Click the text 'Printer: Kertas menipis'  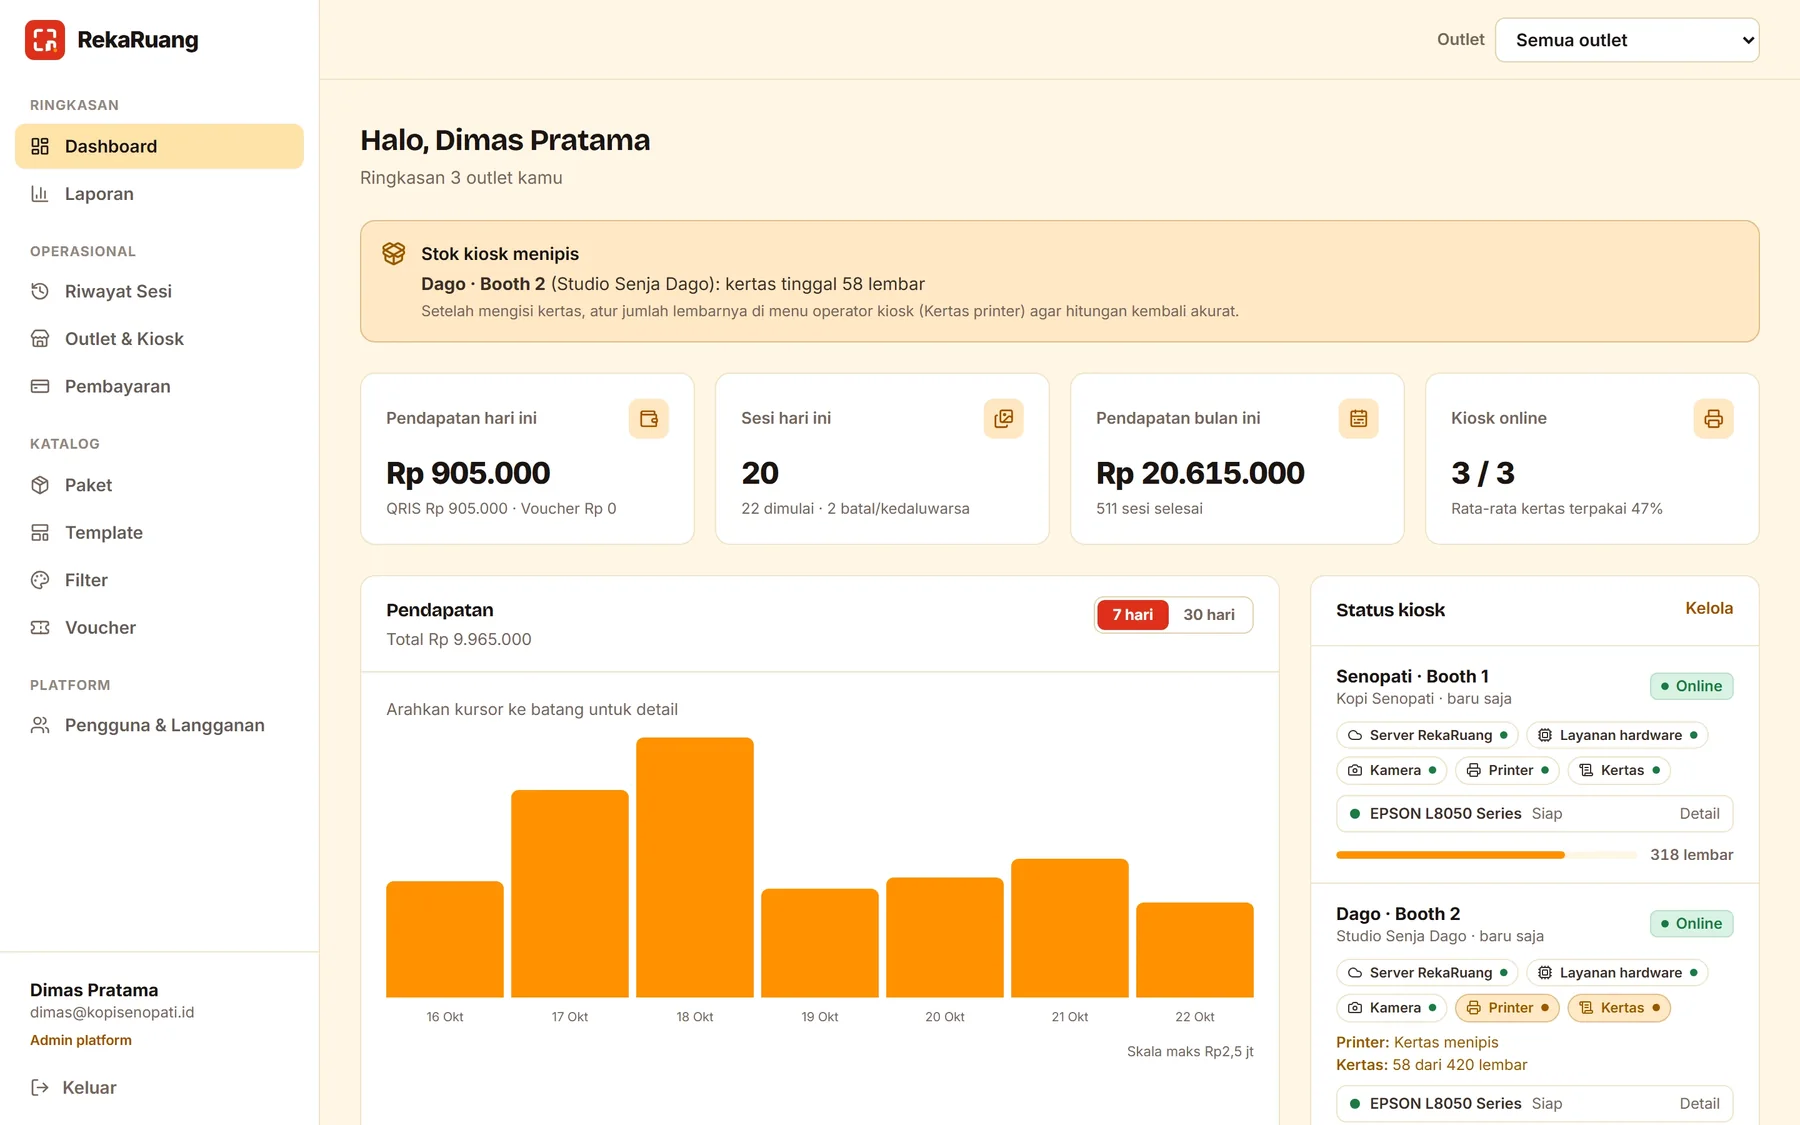(1417, 1042)
